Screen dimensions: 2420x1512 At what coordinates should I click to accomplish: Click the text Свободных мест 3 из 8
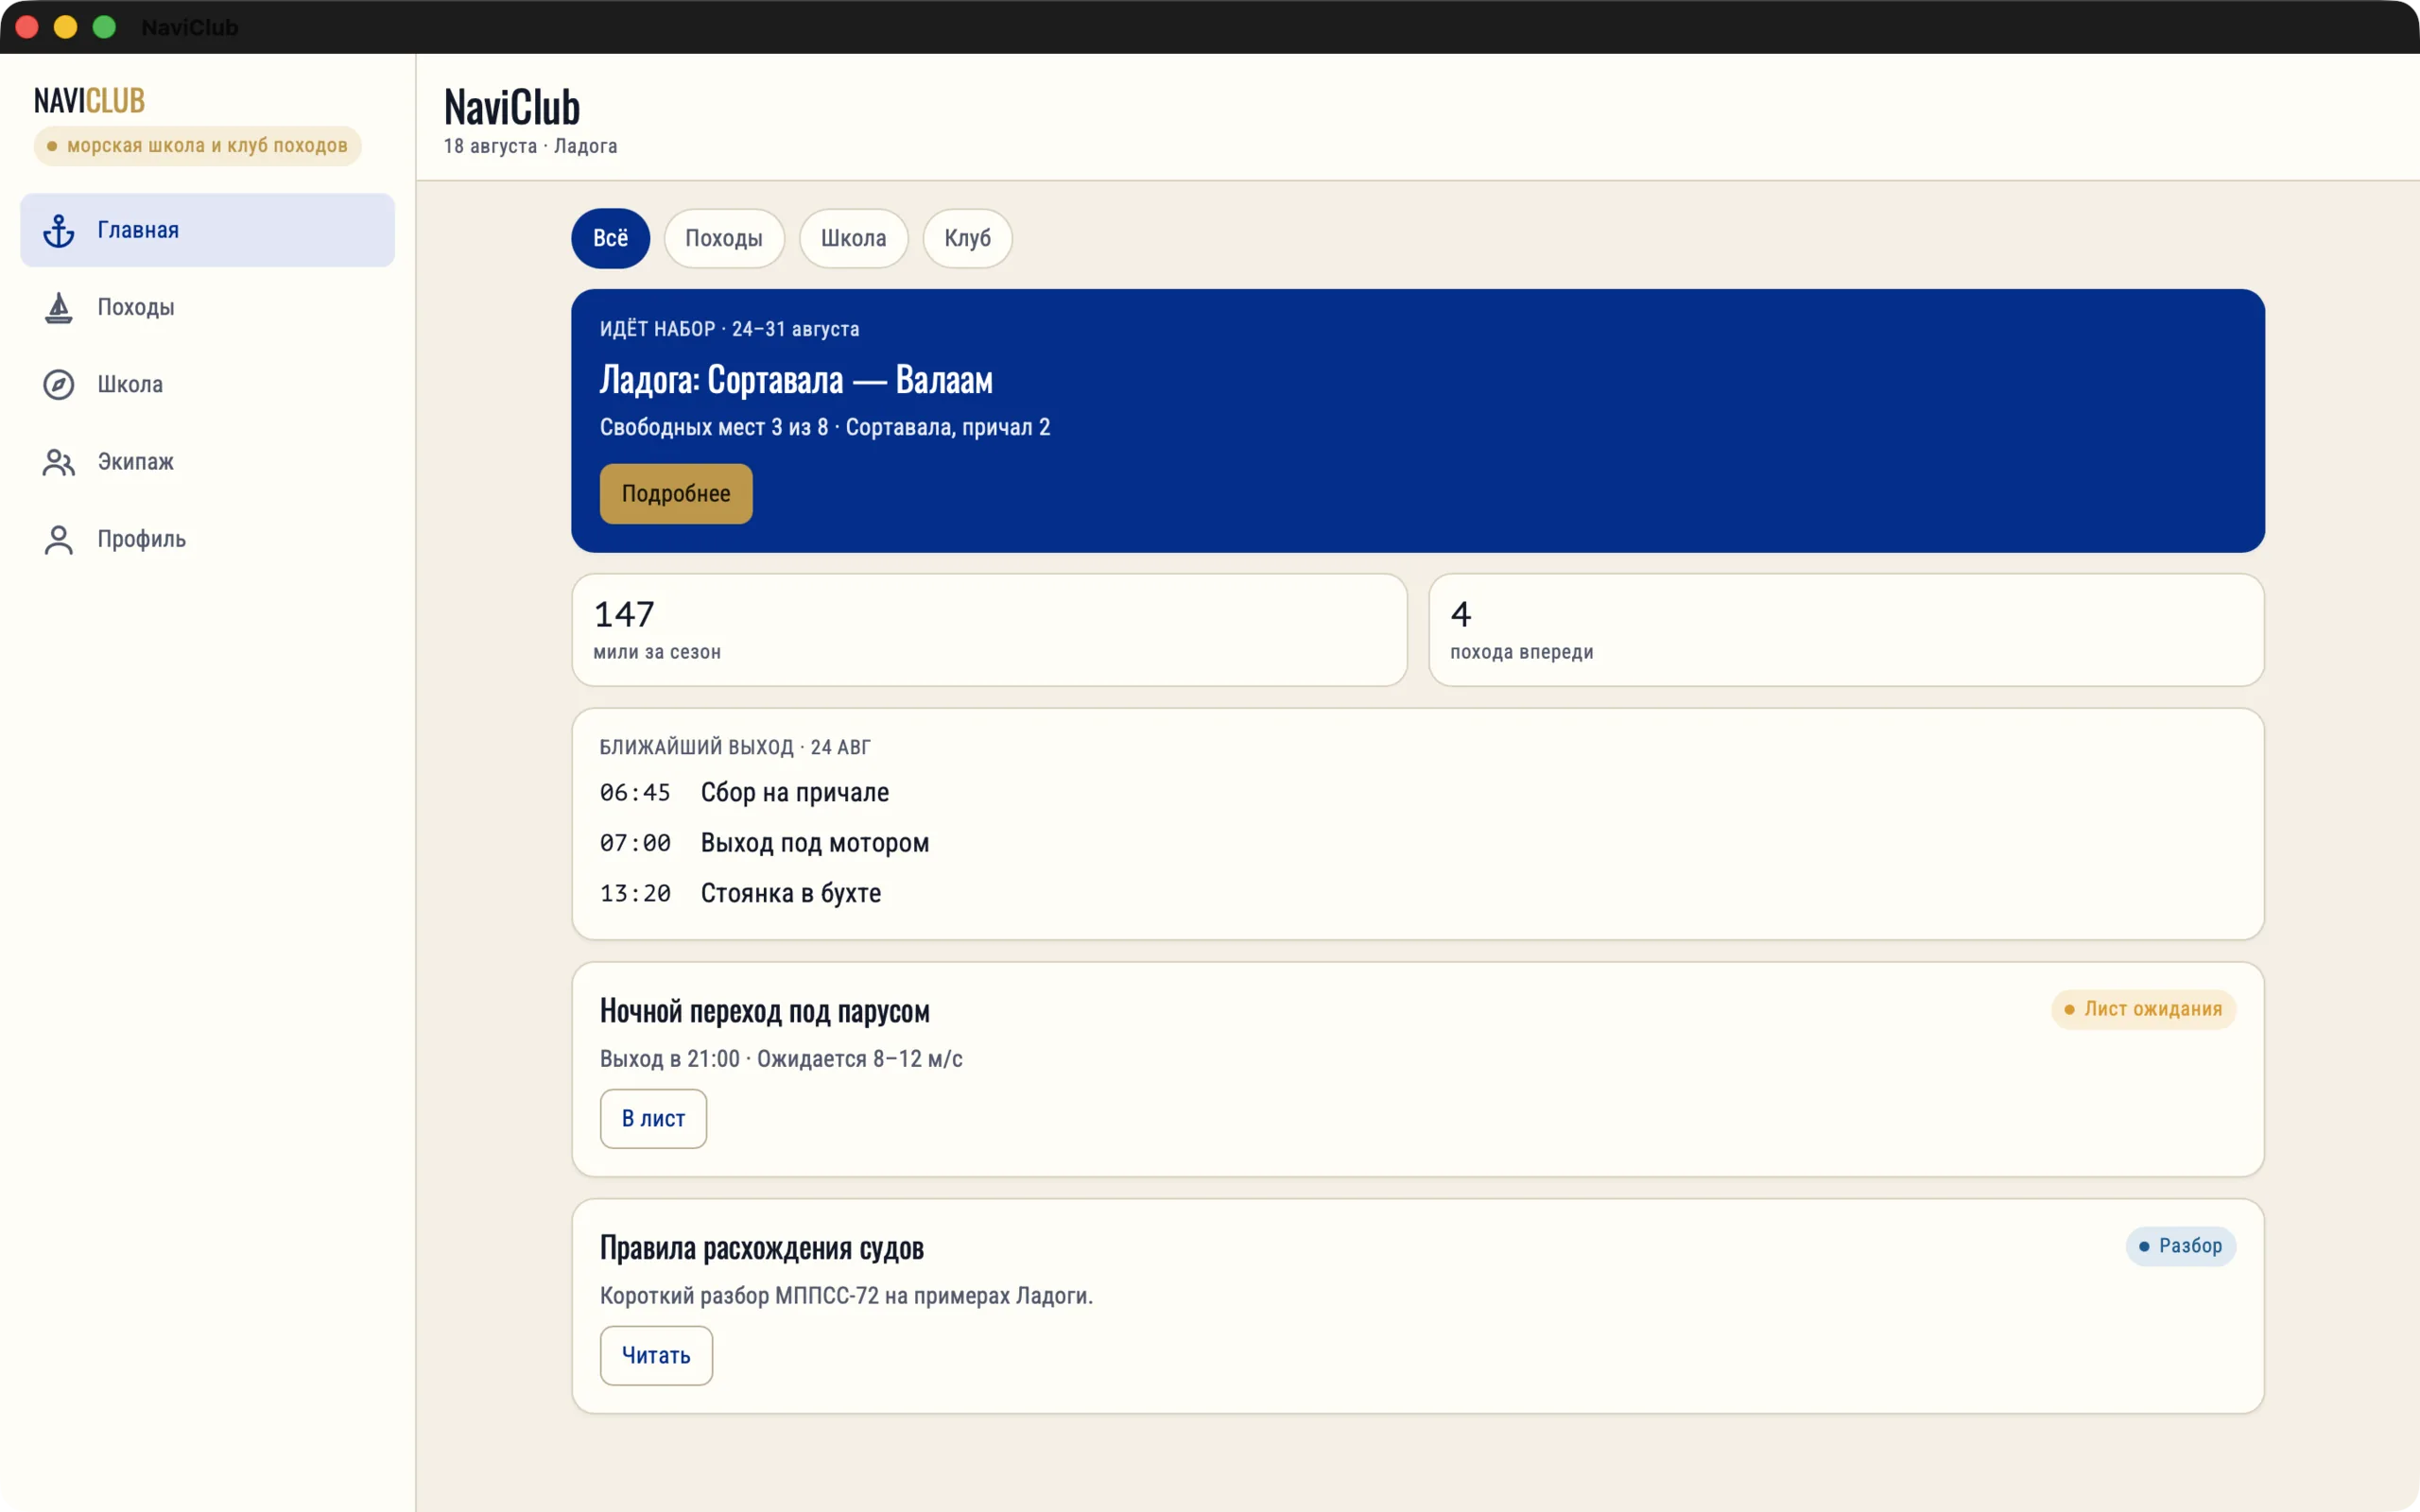coord(714,427)
